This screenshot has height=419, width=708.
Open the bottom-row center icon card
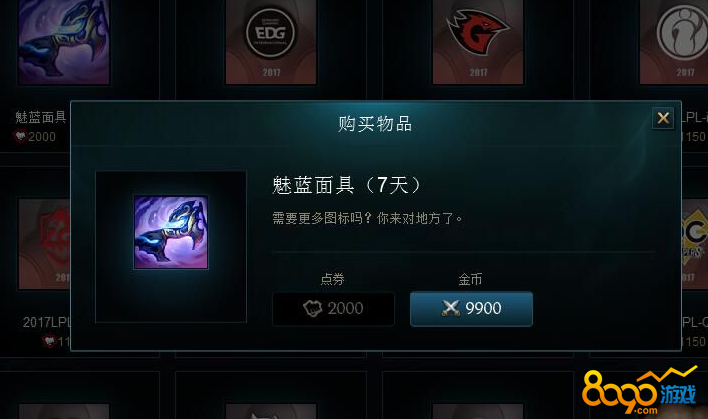[271, 411]
